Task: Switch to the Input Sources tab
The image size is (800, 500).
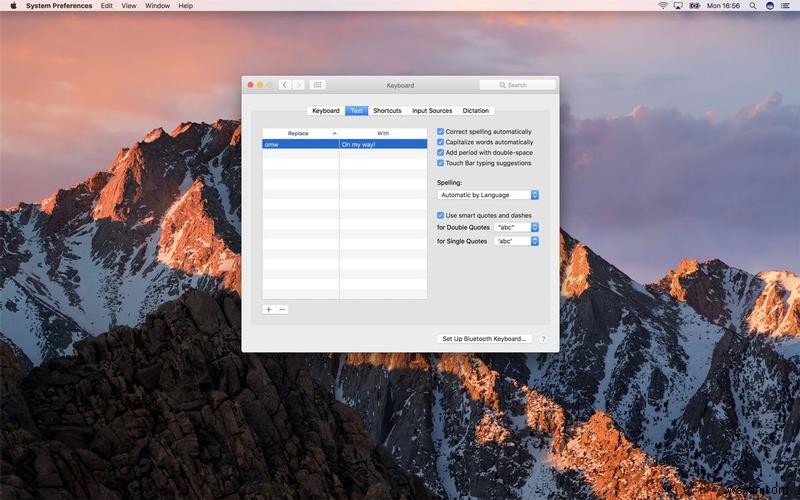Action: pyautogui.click(x=432, y=111)
